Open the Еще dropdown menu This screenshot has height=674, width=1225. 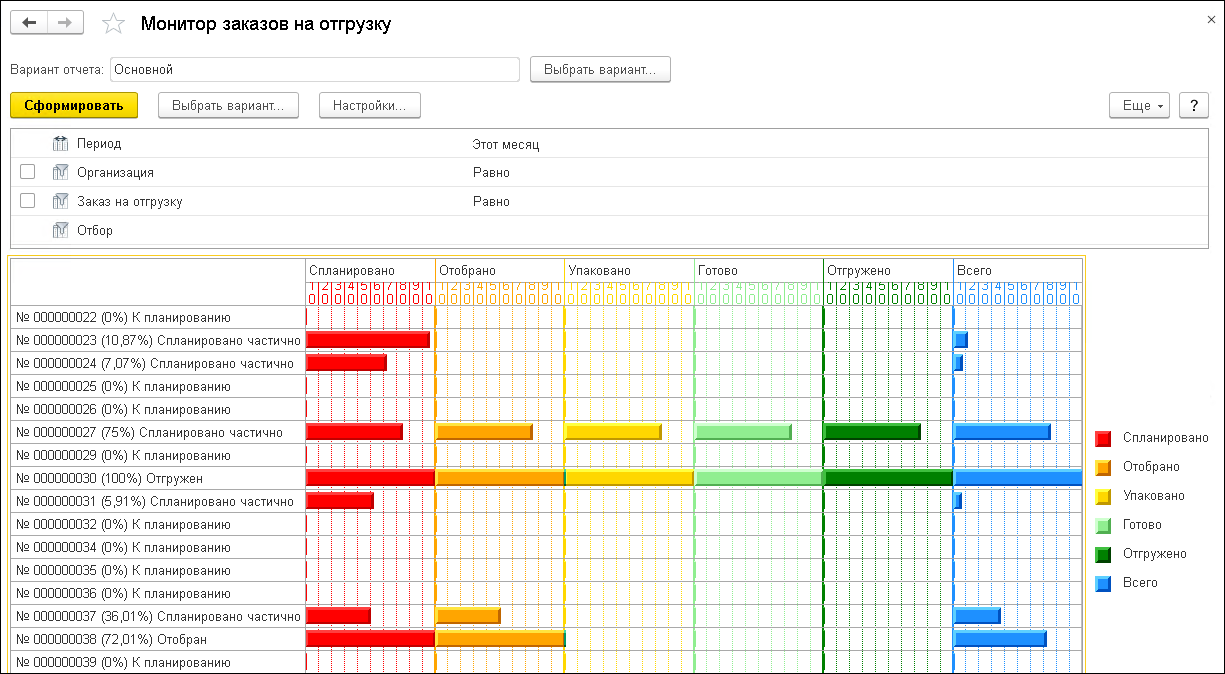coord(1139,105)
